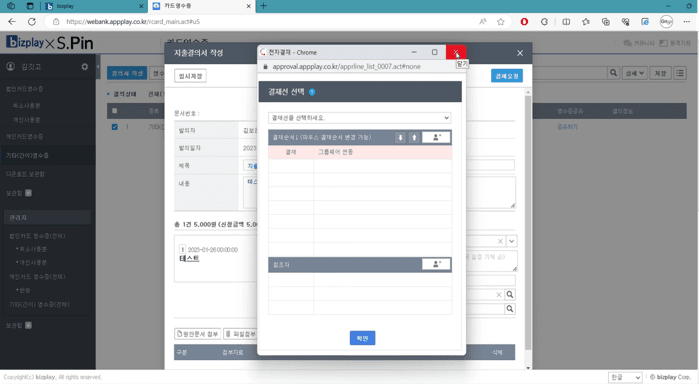Add approver via person icon in 결재순서 header
The image size is (699, 384).
pos(436,137)
